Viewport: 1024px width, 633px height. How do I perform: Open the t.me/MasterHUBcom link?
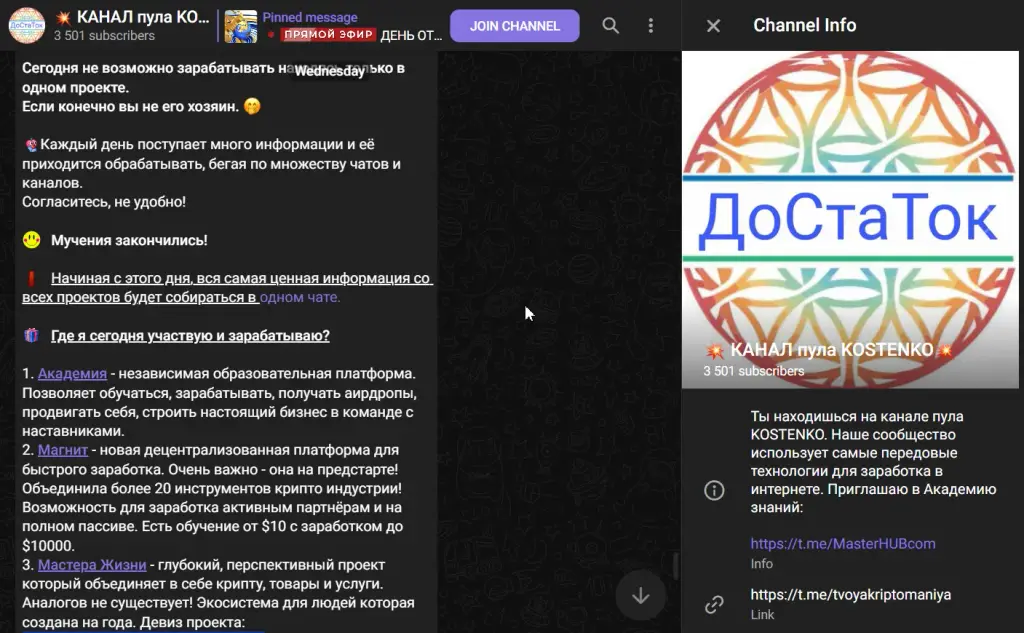842,544
